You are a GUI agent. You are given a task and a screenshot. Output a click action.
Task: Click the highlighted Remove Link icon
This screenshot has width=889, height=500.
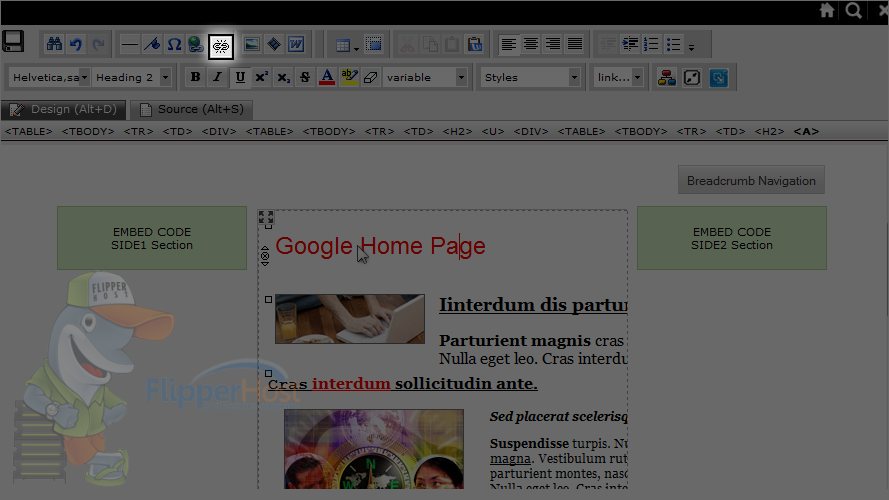click(221, 46)
